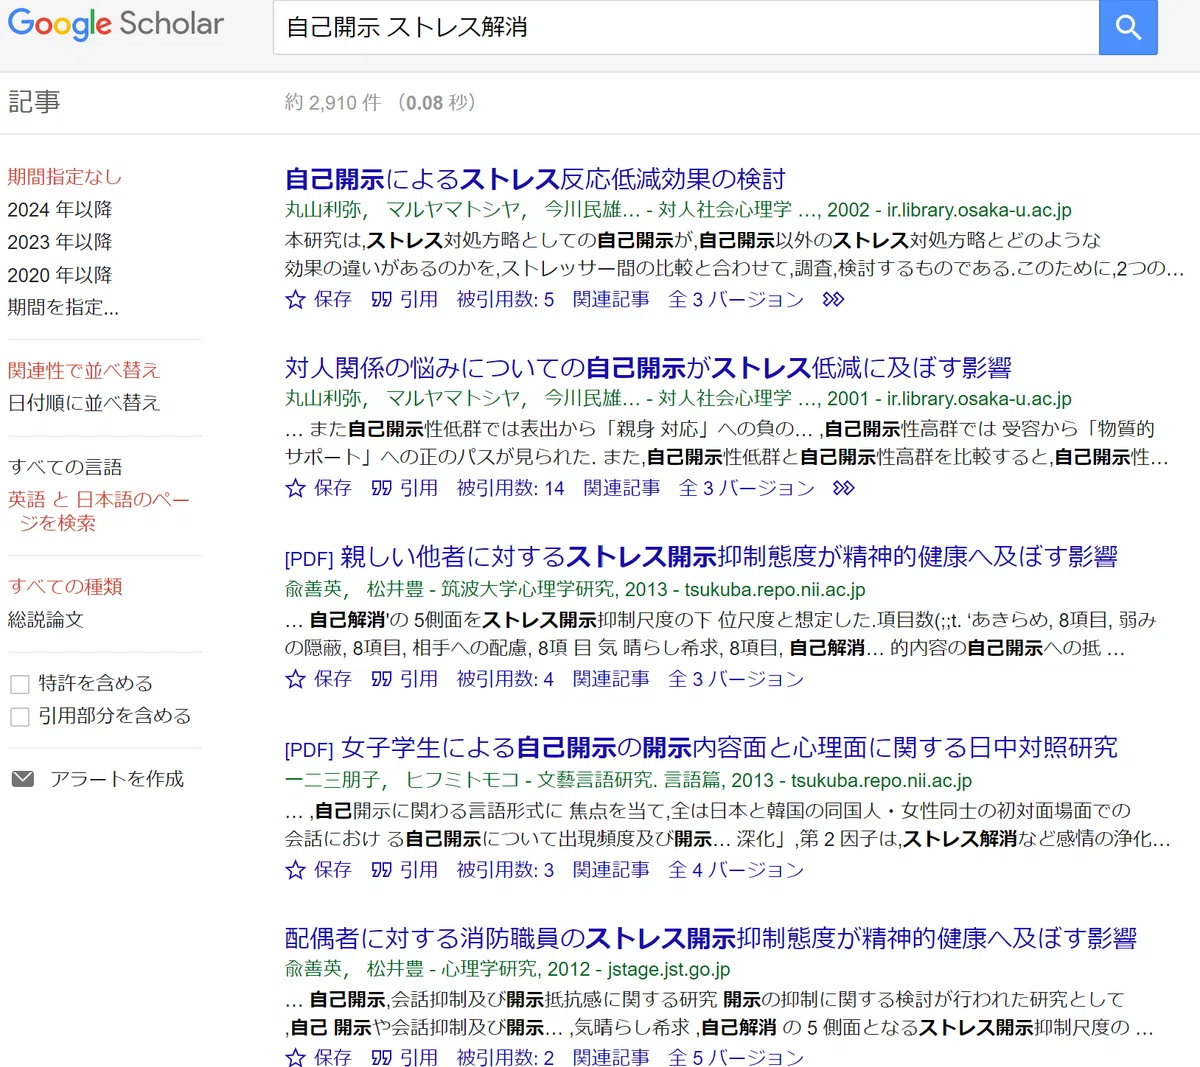Open 全 3 バージョン for the 被引用数: 4 result
This screenshot has height=1067, width=1200.
tap(736, 679)
